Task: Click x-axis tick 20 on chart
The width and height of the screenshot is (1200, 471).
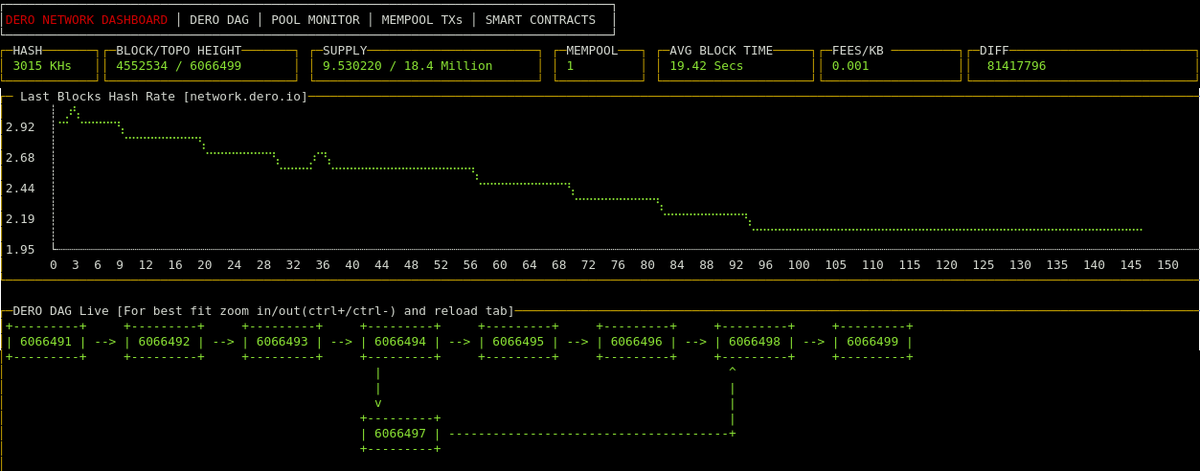Action: pyautogui.click(x=205, y=265)
